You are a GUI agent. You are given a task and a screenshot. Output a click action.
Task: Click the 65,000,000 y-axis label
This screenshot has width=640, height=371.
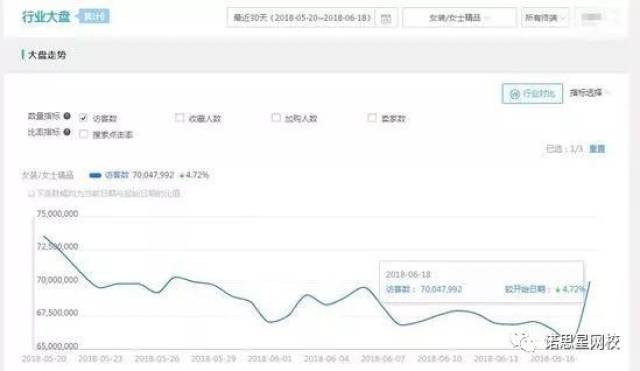57,346
